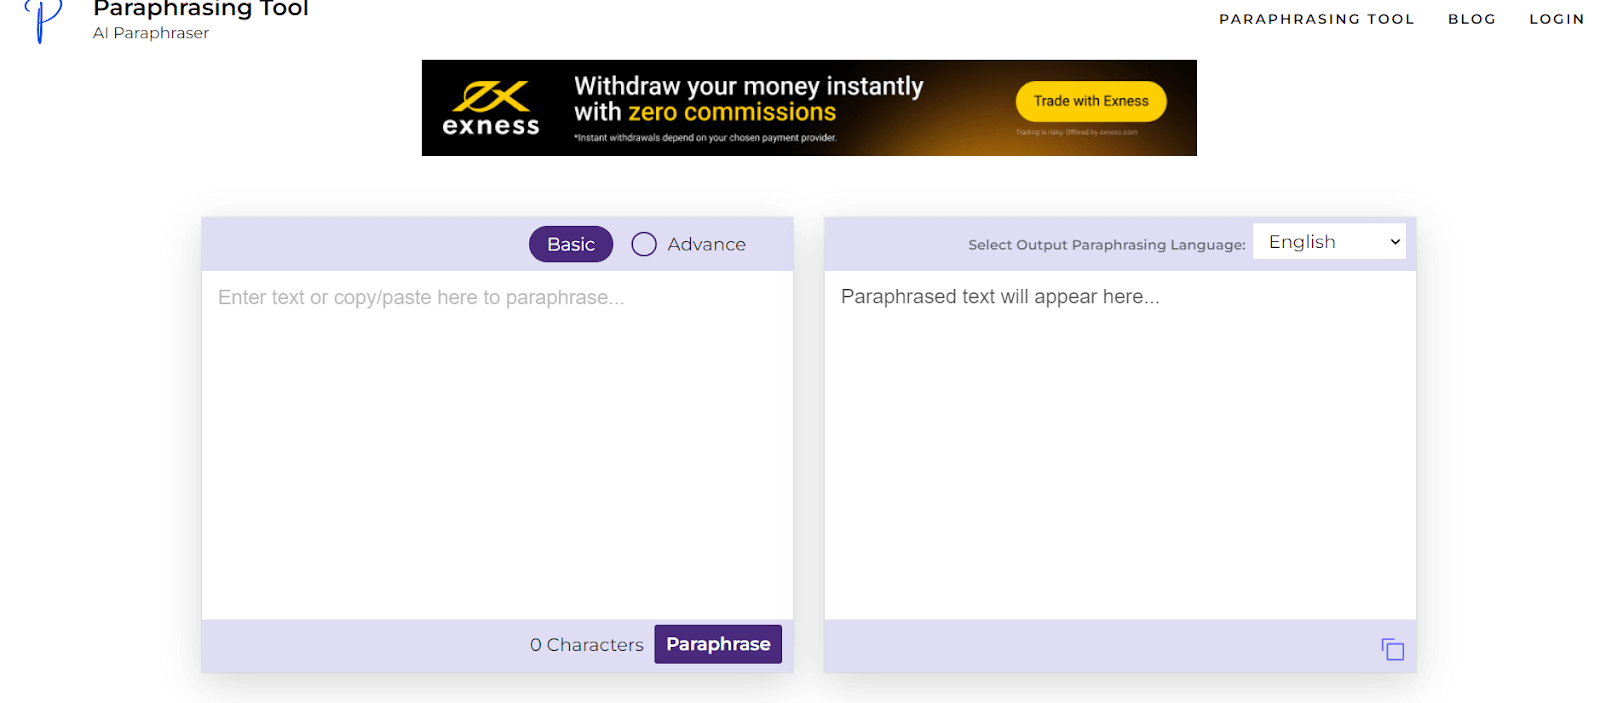Click the Select Output Paraphrasing Language label

(x=1106, y=245)
